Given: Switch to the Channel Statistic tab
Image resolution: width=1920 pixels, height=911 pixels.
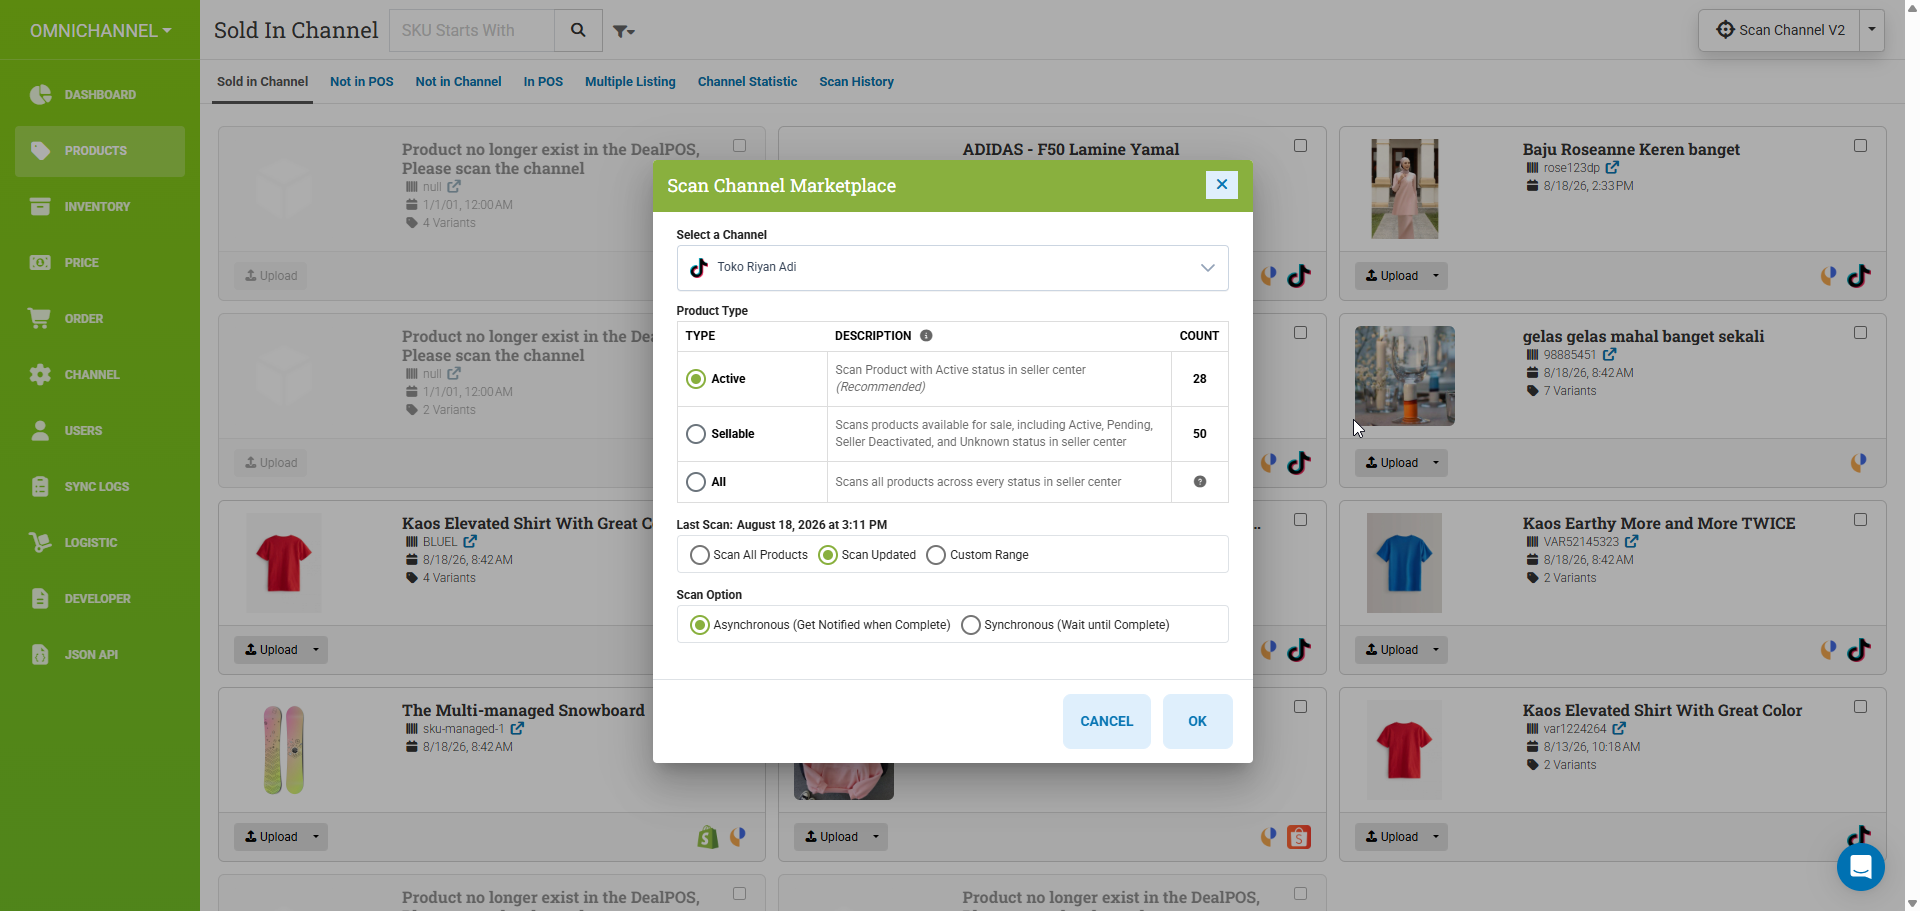Looking at the screenshot, I should pos(747,82).
